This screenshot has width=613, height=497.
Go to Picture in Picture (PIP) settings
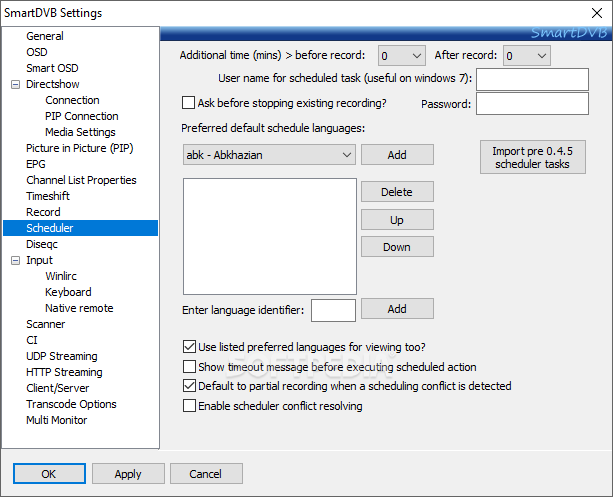[x=80, y=148]
